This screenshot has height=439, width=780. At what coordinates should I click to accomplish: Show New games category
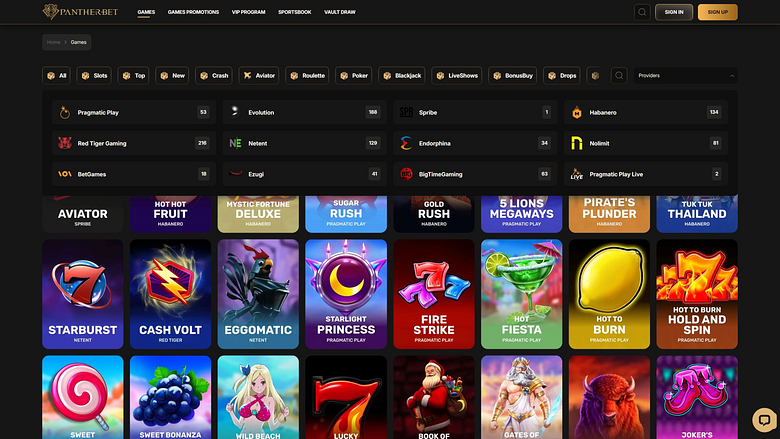point(172,76)
